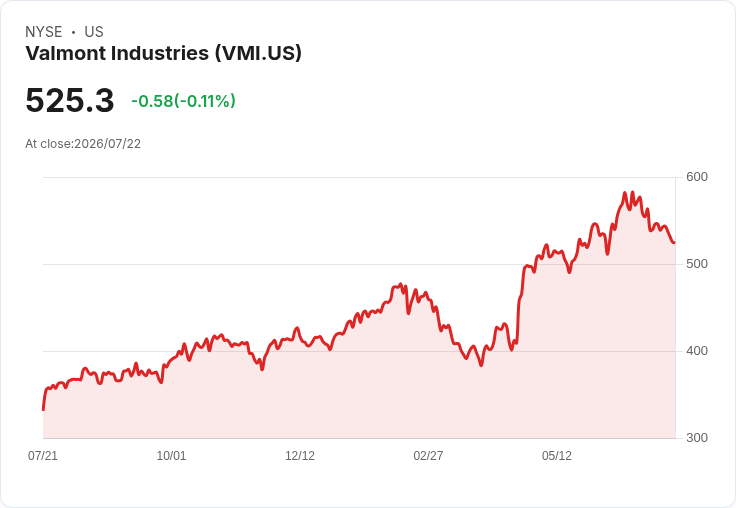Click the 600 price axis label
Image resolution: width=736 pixels, height=508 pixels.
[x=697, y=177]
